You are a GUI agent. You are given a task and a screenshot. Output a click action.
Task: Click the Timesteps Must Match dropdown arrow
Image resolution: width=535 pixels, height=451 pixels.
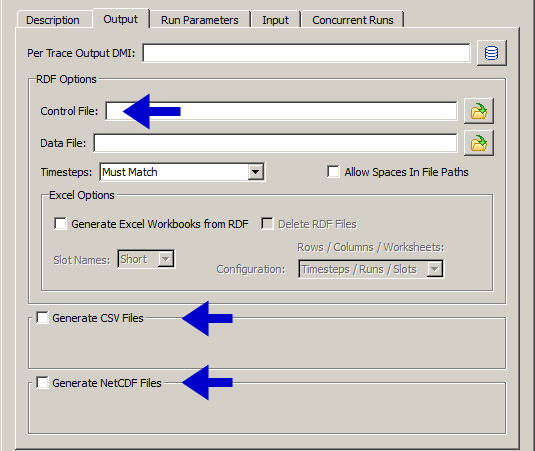coord(256,172)
